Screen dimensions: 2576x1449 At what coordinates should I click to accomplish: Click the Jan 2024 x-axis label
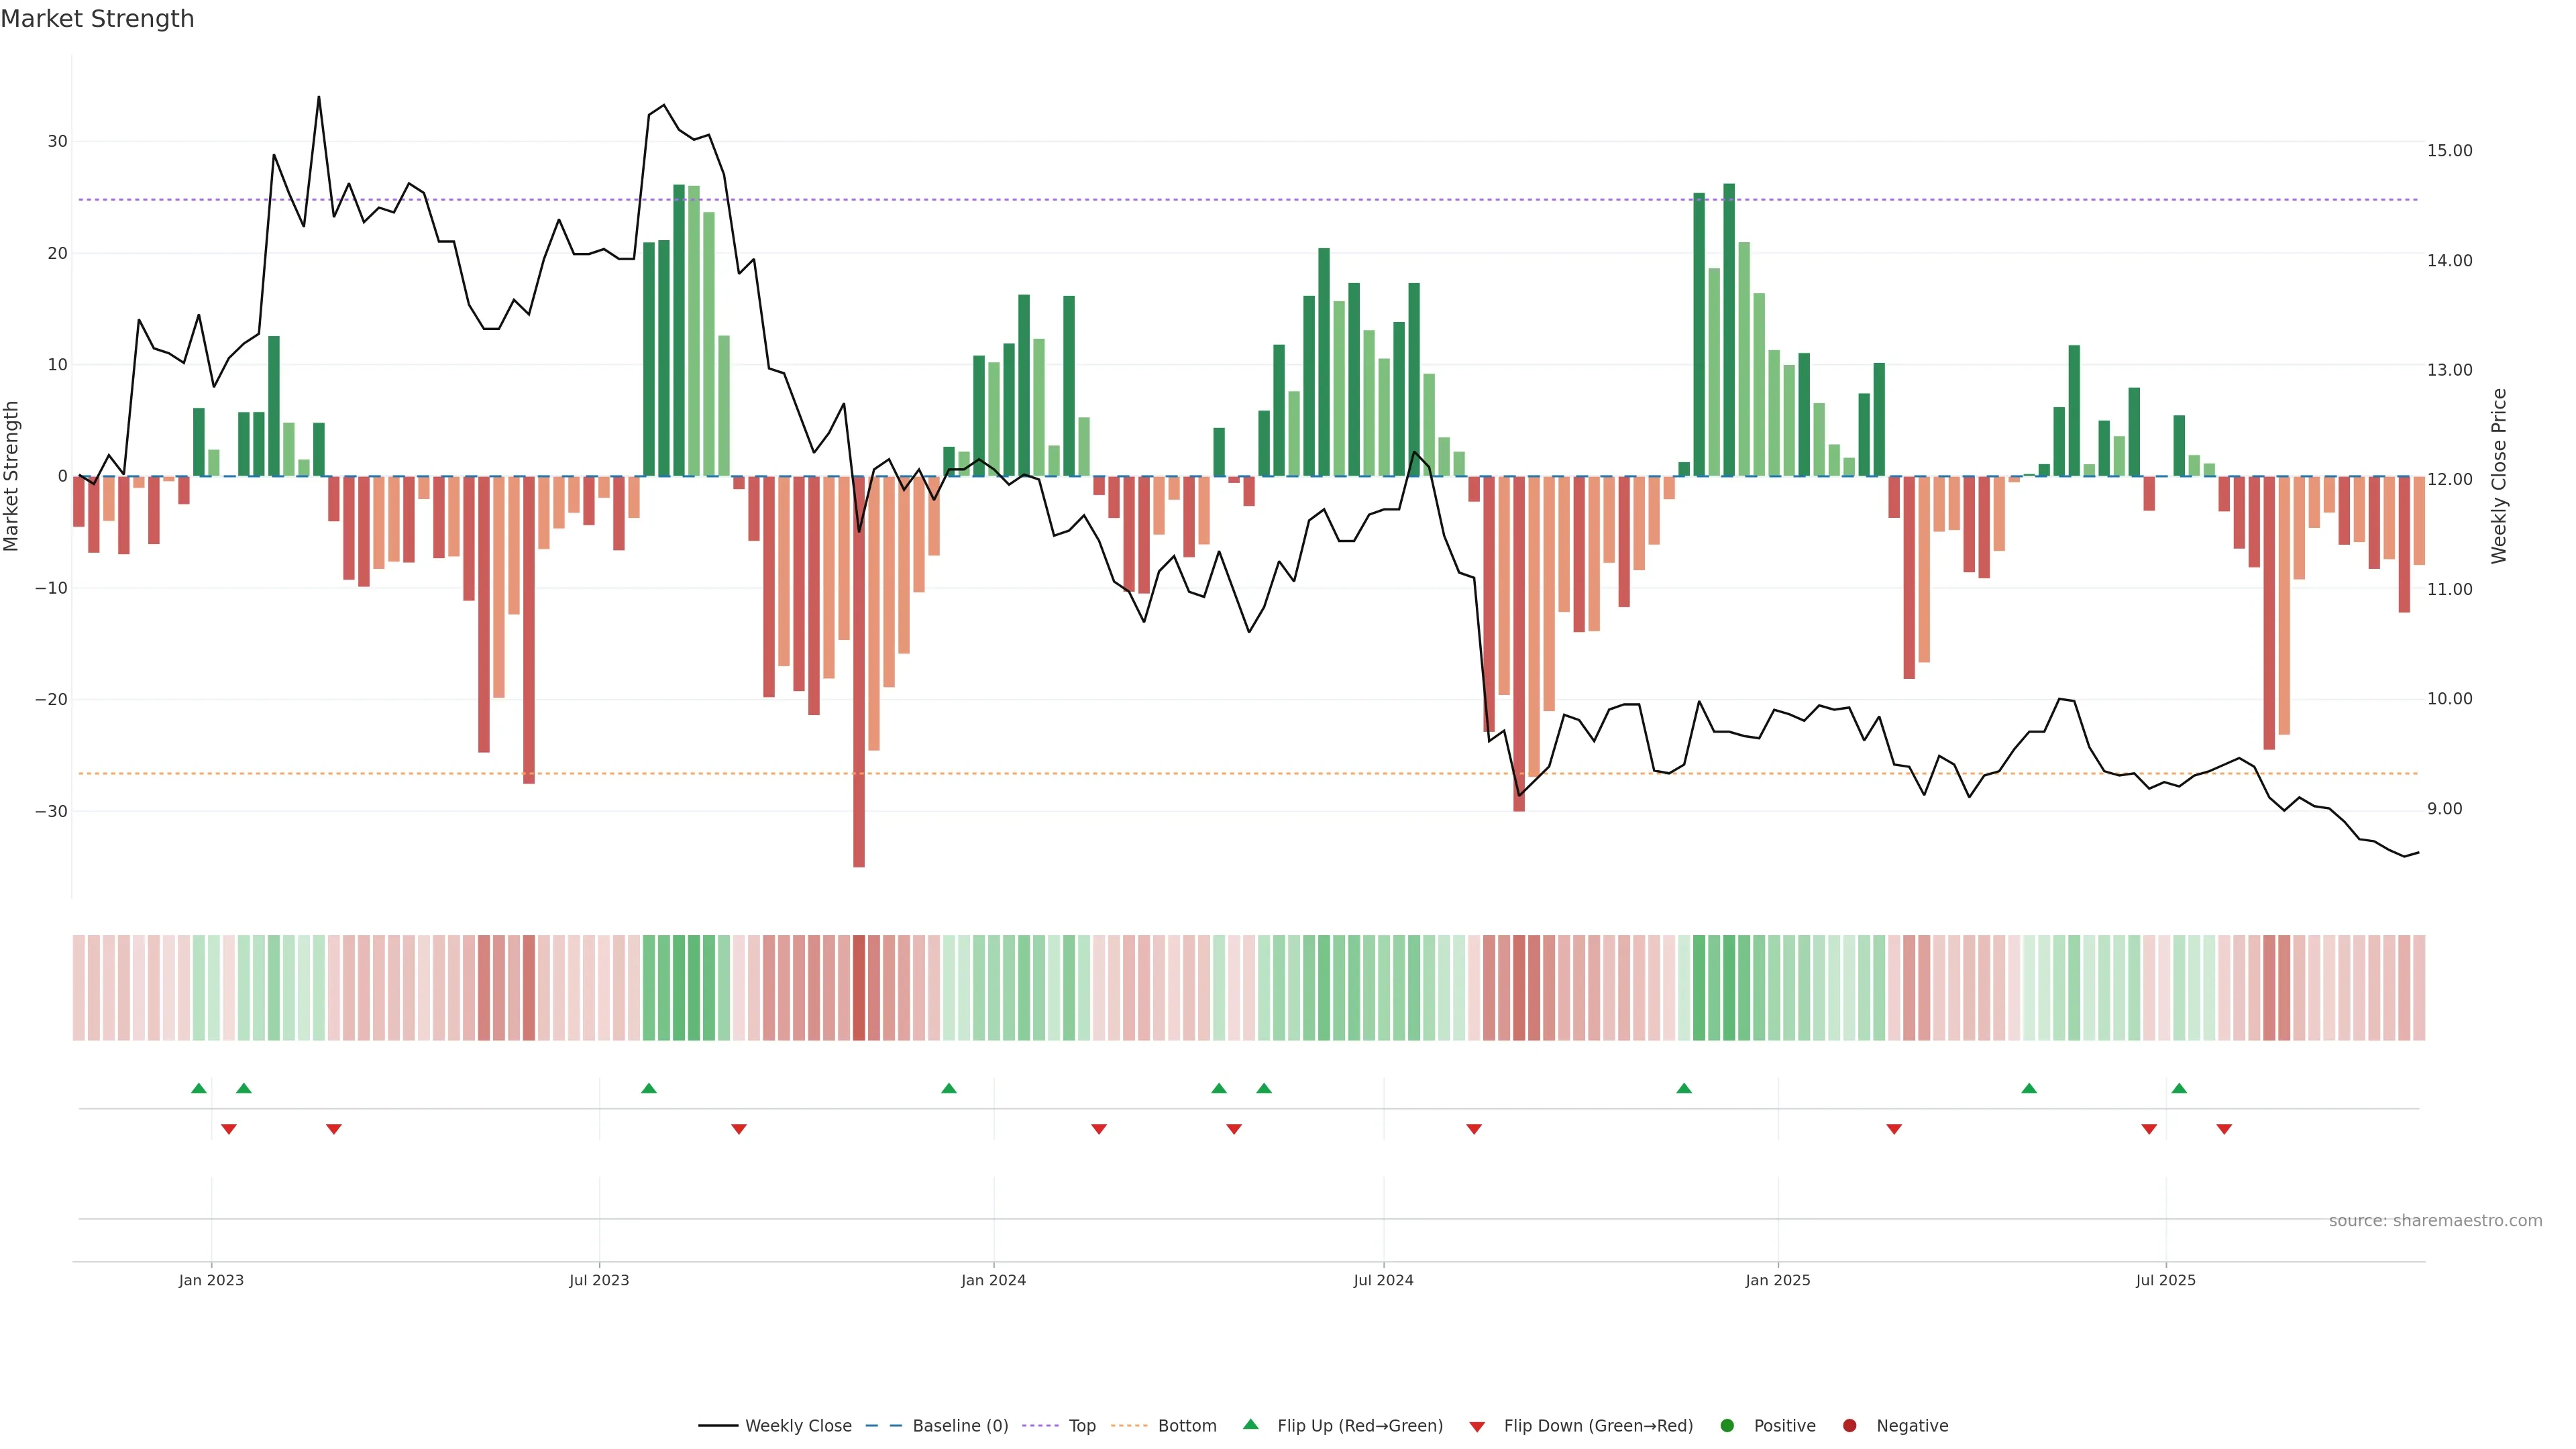coord(993,1280)
